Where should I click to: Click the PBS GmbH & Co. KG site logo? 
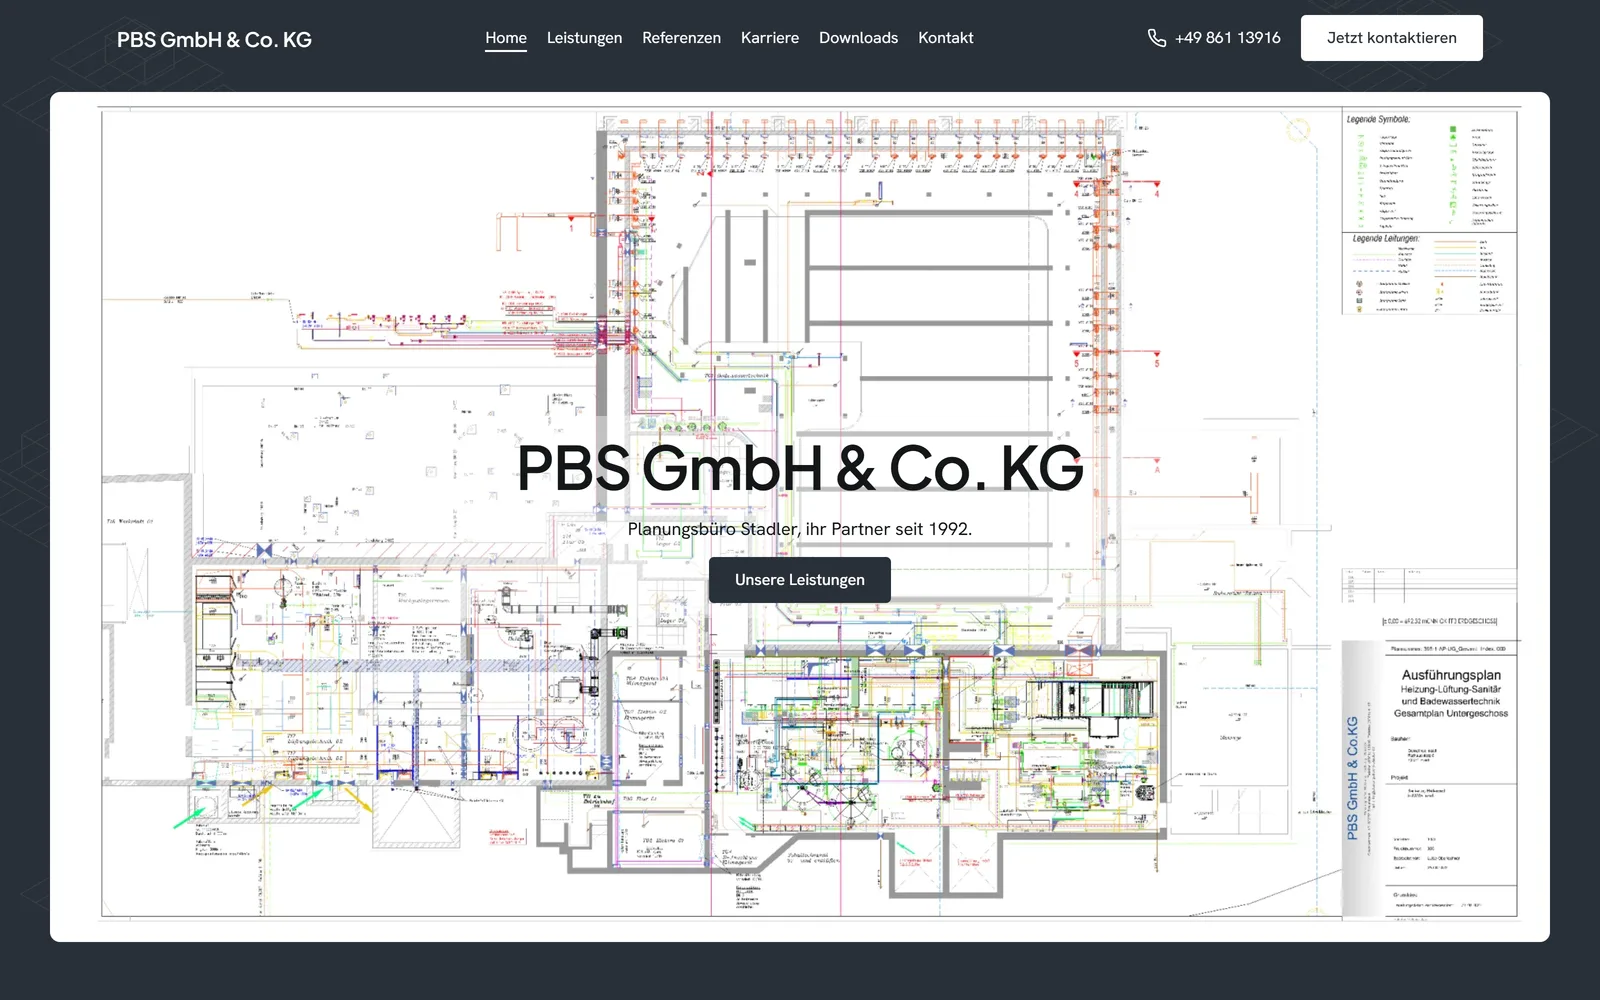(x=214, y=39)
